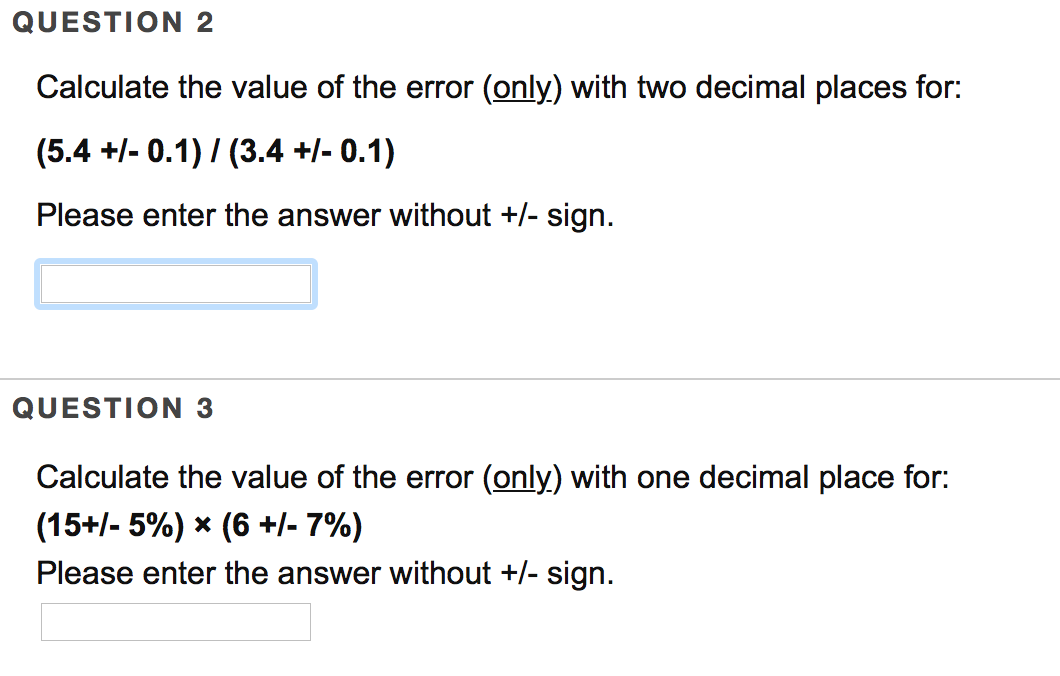Click the divider line between the two questions
Screen dimensions: 1060x676
(530, 378)
